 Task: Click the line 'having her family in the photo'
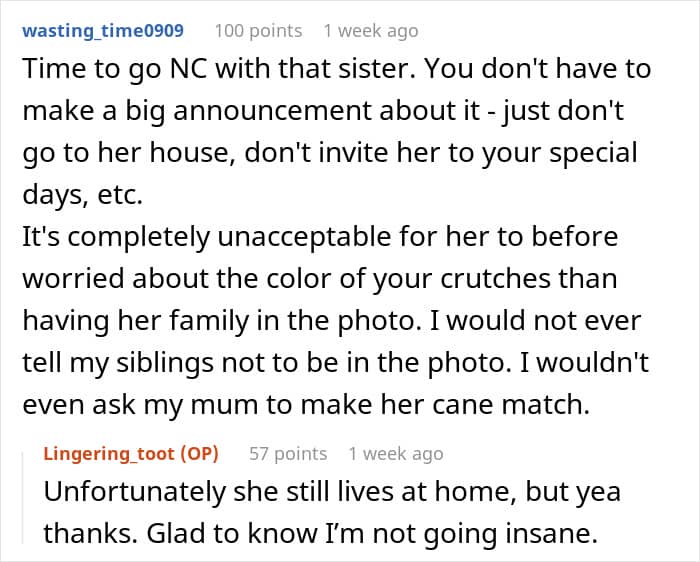click(332, 321)
